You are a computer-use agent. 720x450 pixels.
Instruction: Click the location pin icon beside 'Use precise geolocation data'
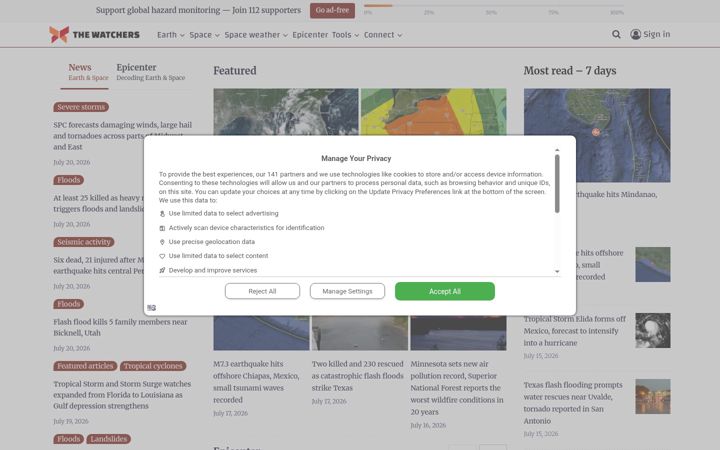coord(162,242)
